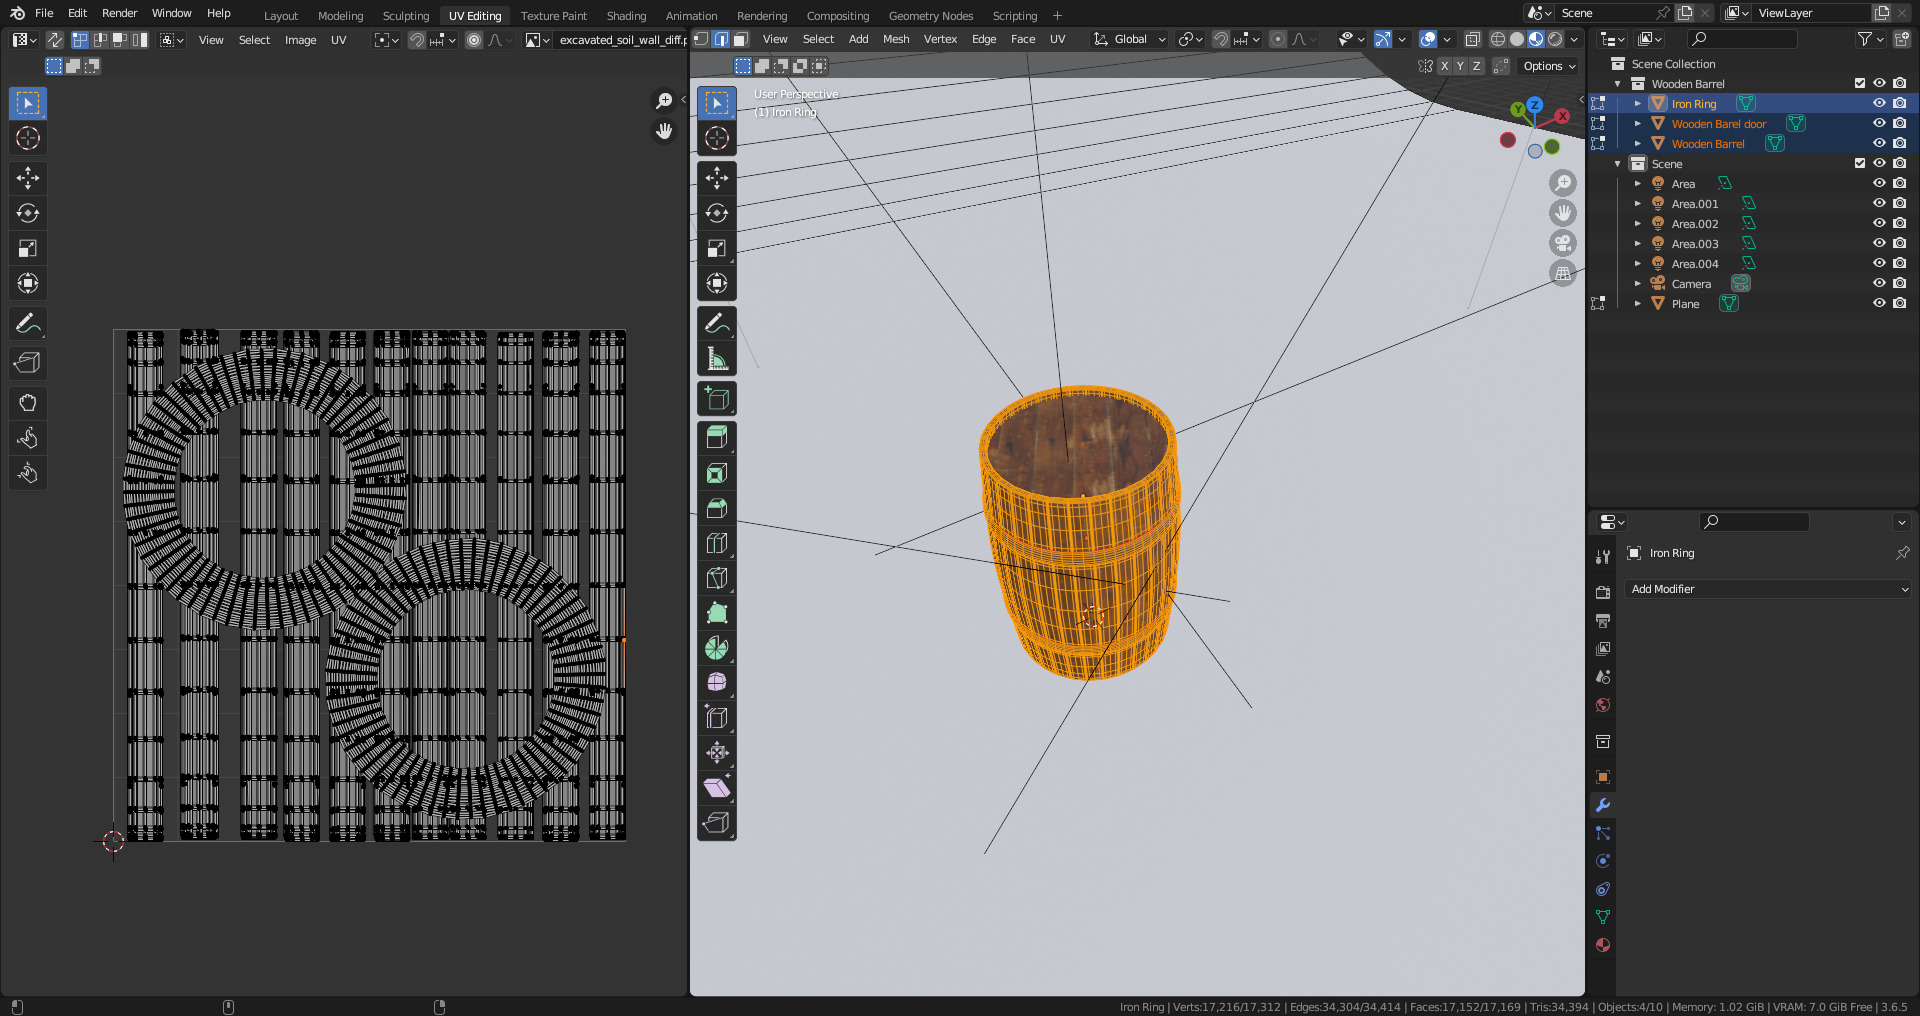Select the Loop Cut tool
The height and width of the screenshot is (1016, 1920).
click(x=717, y=543)
